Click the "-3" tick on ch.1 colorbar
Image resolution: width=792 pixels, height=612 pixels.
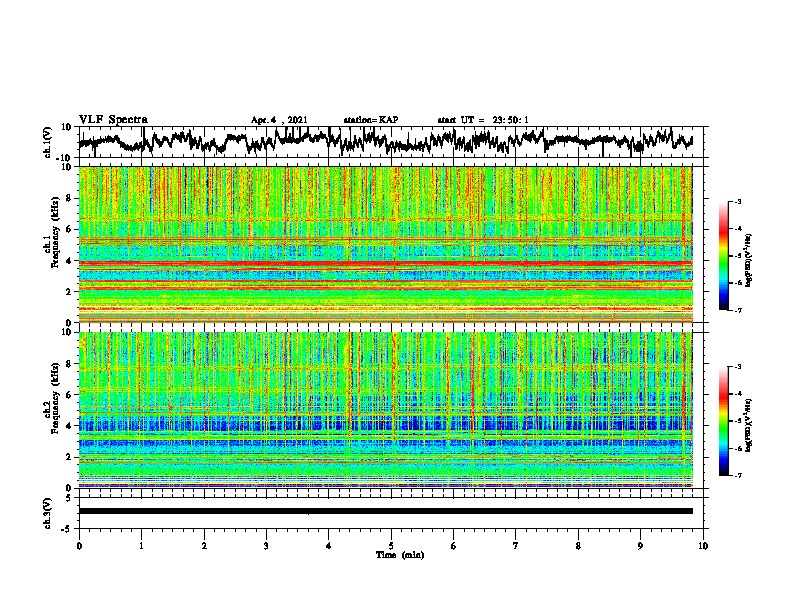737,202
